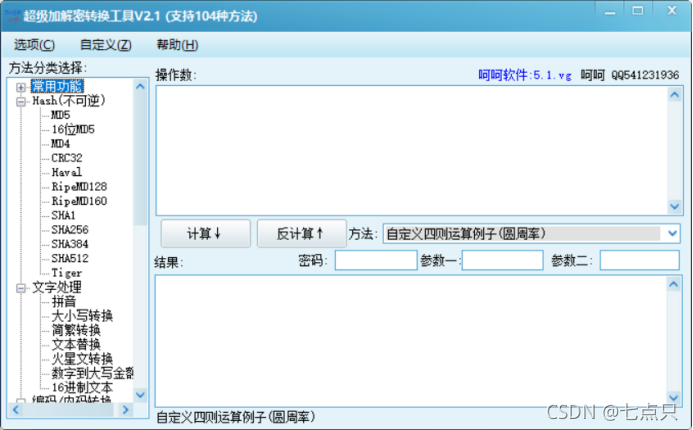Pick SHA512 from the Hash list
Viewport: 693px width, 430px height.
click(x=70, y=258)
